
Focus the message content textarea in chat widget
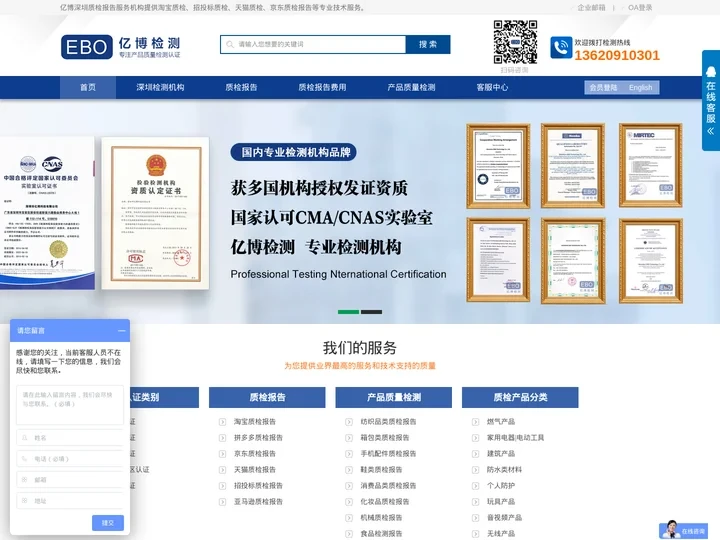[70, 405]
